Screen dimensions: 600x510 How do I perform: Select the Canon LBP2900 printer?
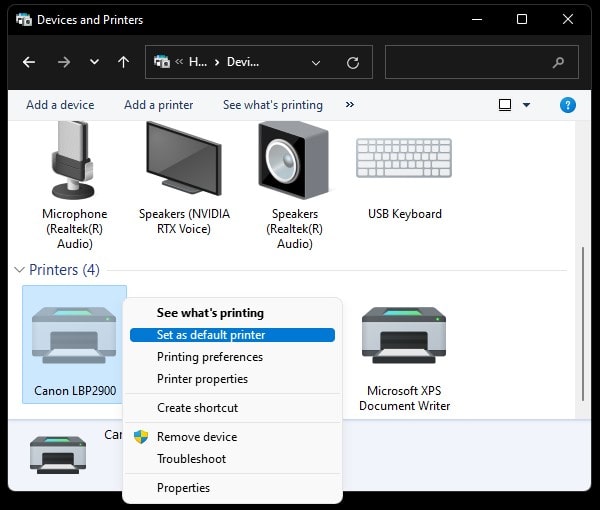pos(75,344)
